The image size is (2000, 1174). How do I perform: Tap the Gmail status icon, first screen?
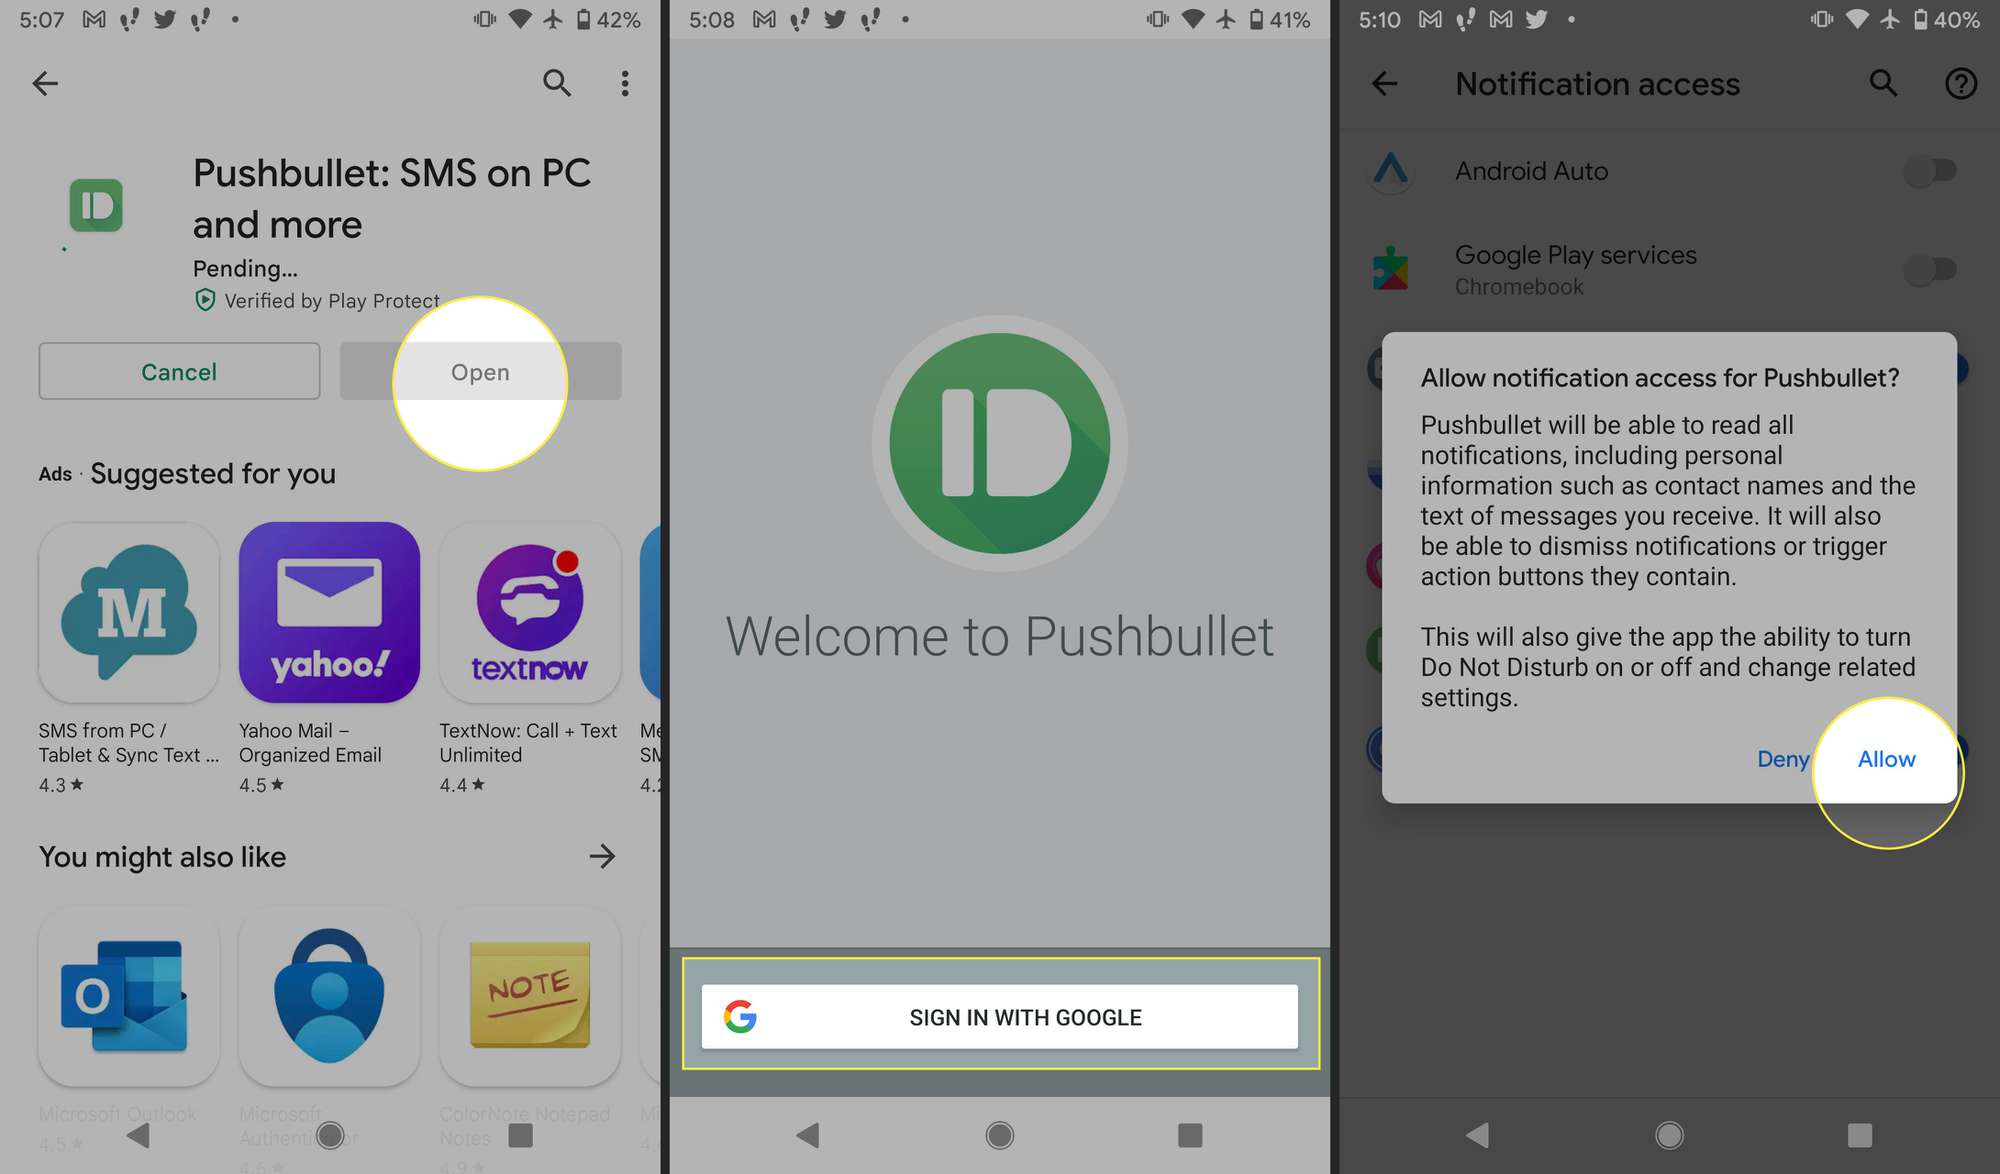tap(94, 19)
